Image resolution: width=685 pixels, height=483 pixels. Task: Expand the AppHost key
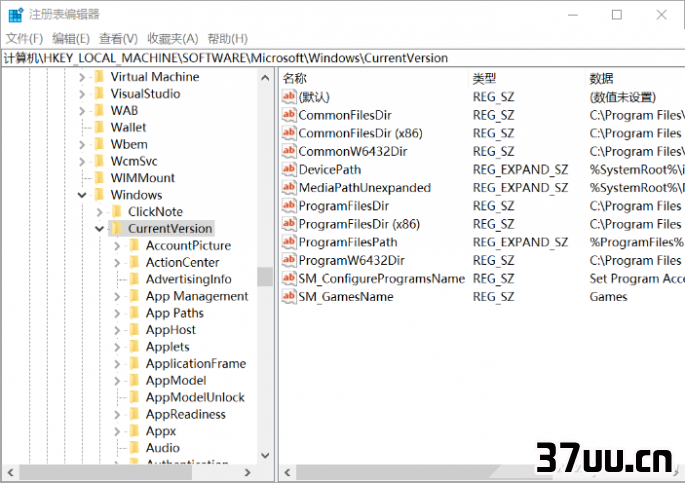(117, 330)
